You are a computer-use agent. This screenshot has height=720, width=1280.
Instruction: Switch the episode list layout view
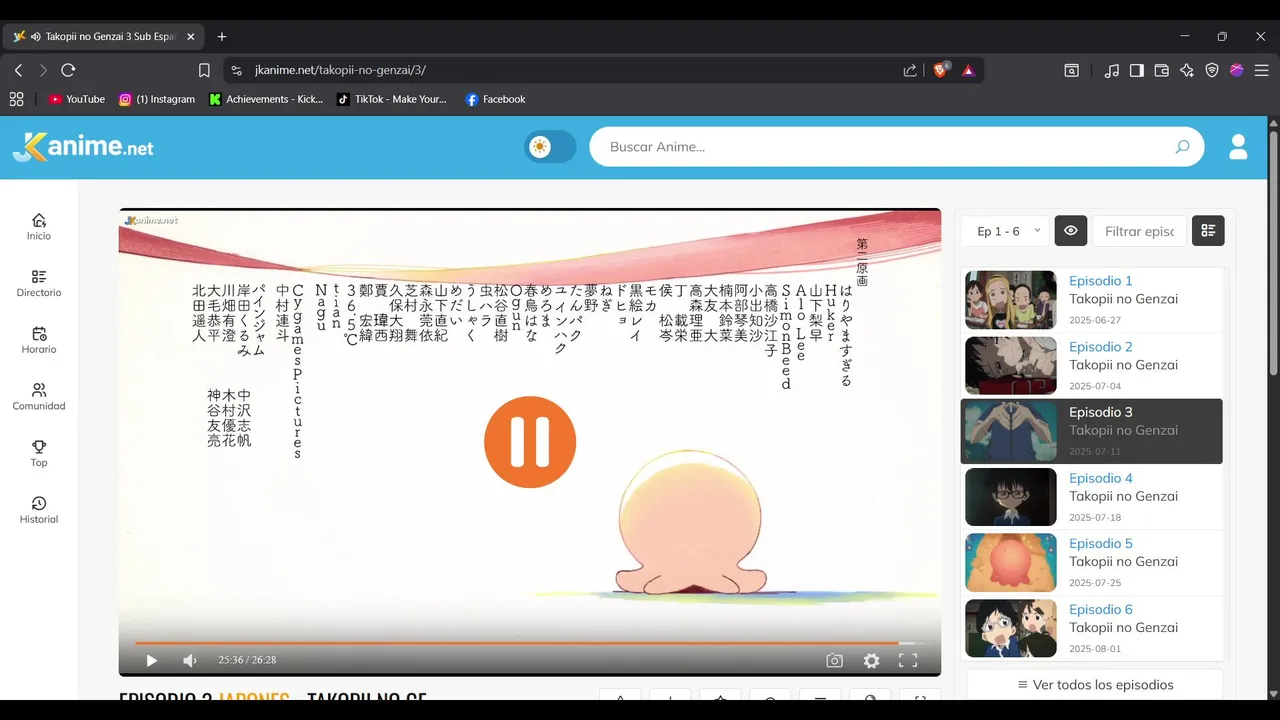(1208, 231)
